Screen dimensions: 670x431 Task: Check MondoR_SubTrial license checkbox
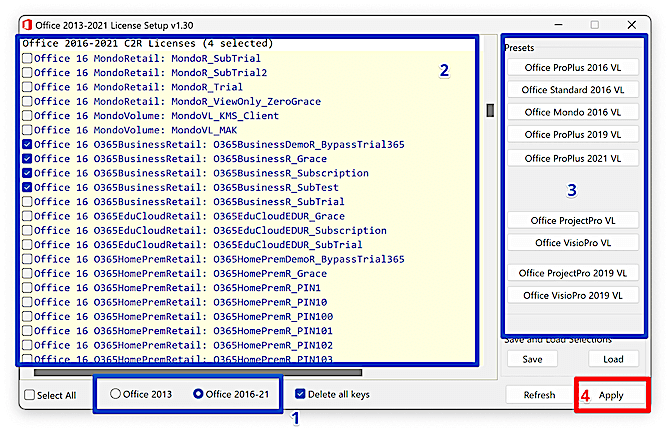point(27,58)
